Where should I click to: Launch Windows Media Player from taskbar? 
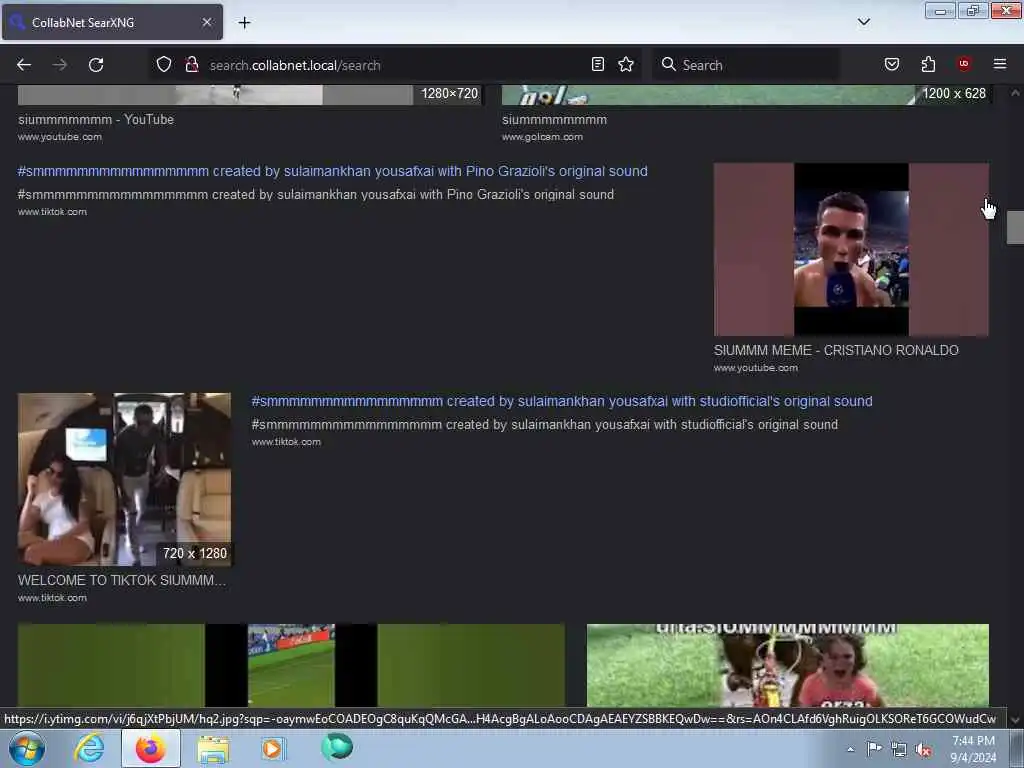pyautogui.click(x=273, y=748)
